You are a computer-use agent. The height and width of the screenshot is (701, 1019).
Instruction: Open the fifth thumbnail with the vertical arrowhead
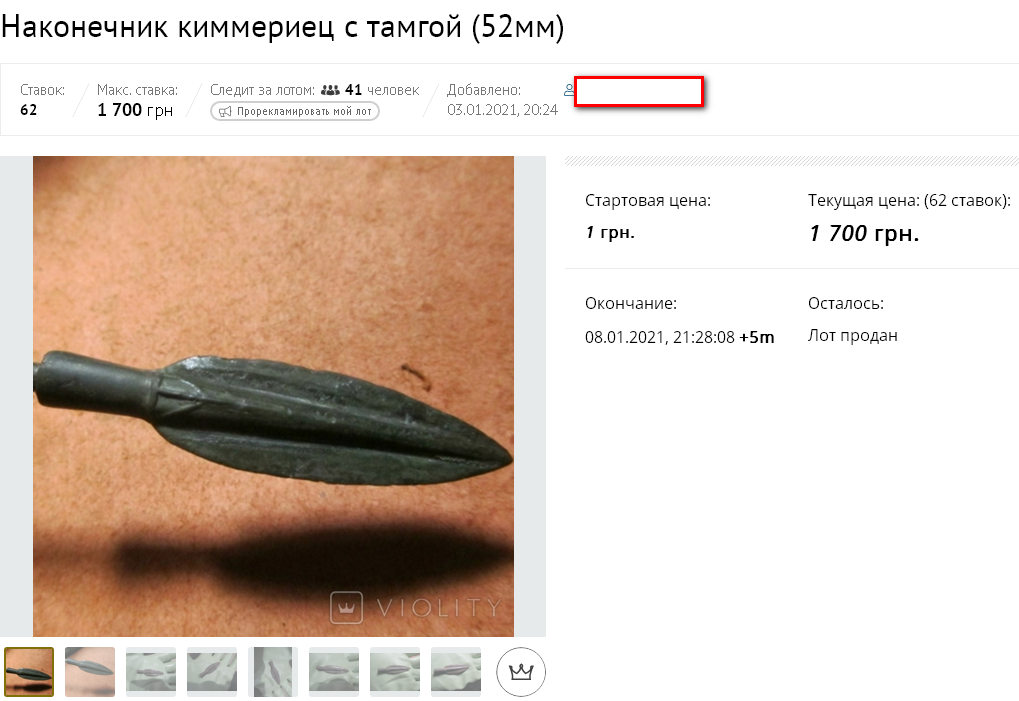273,672
